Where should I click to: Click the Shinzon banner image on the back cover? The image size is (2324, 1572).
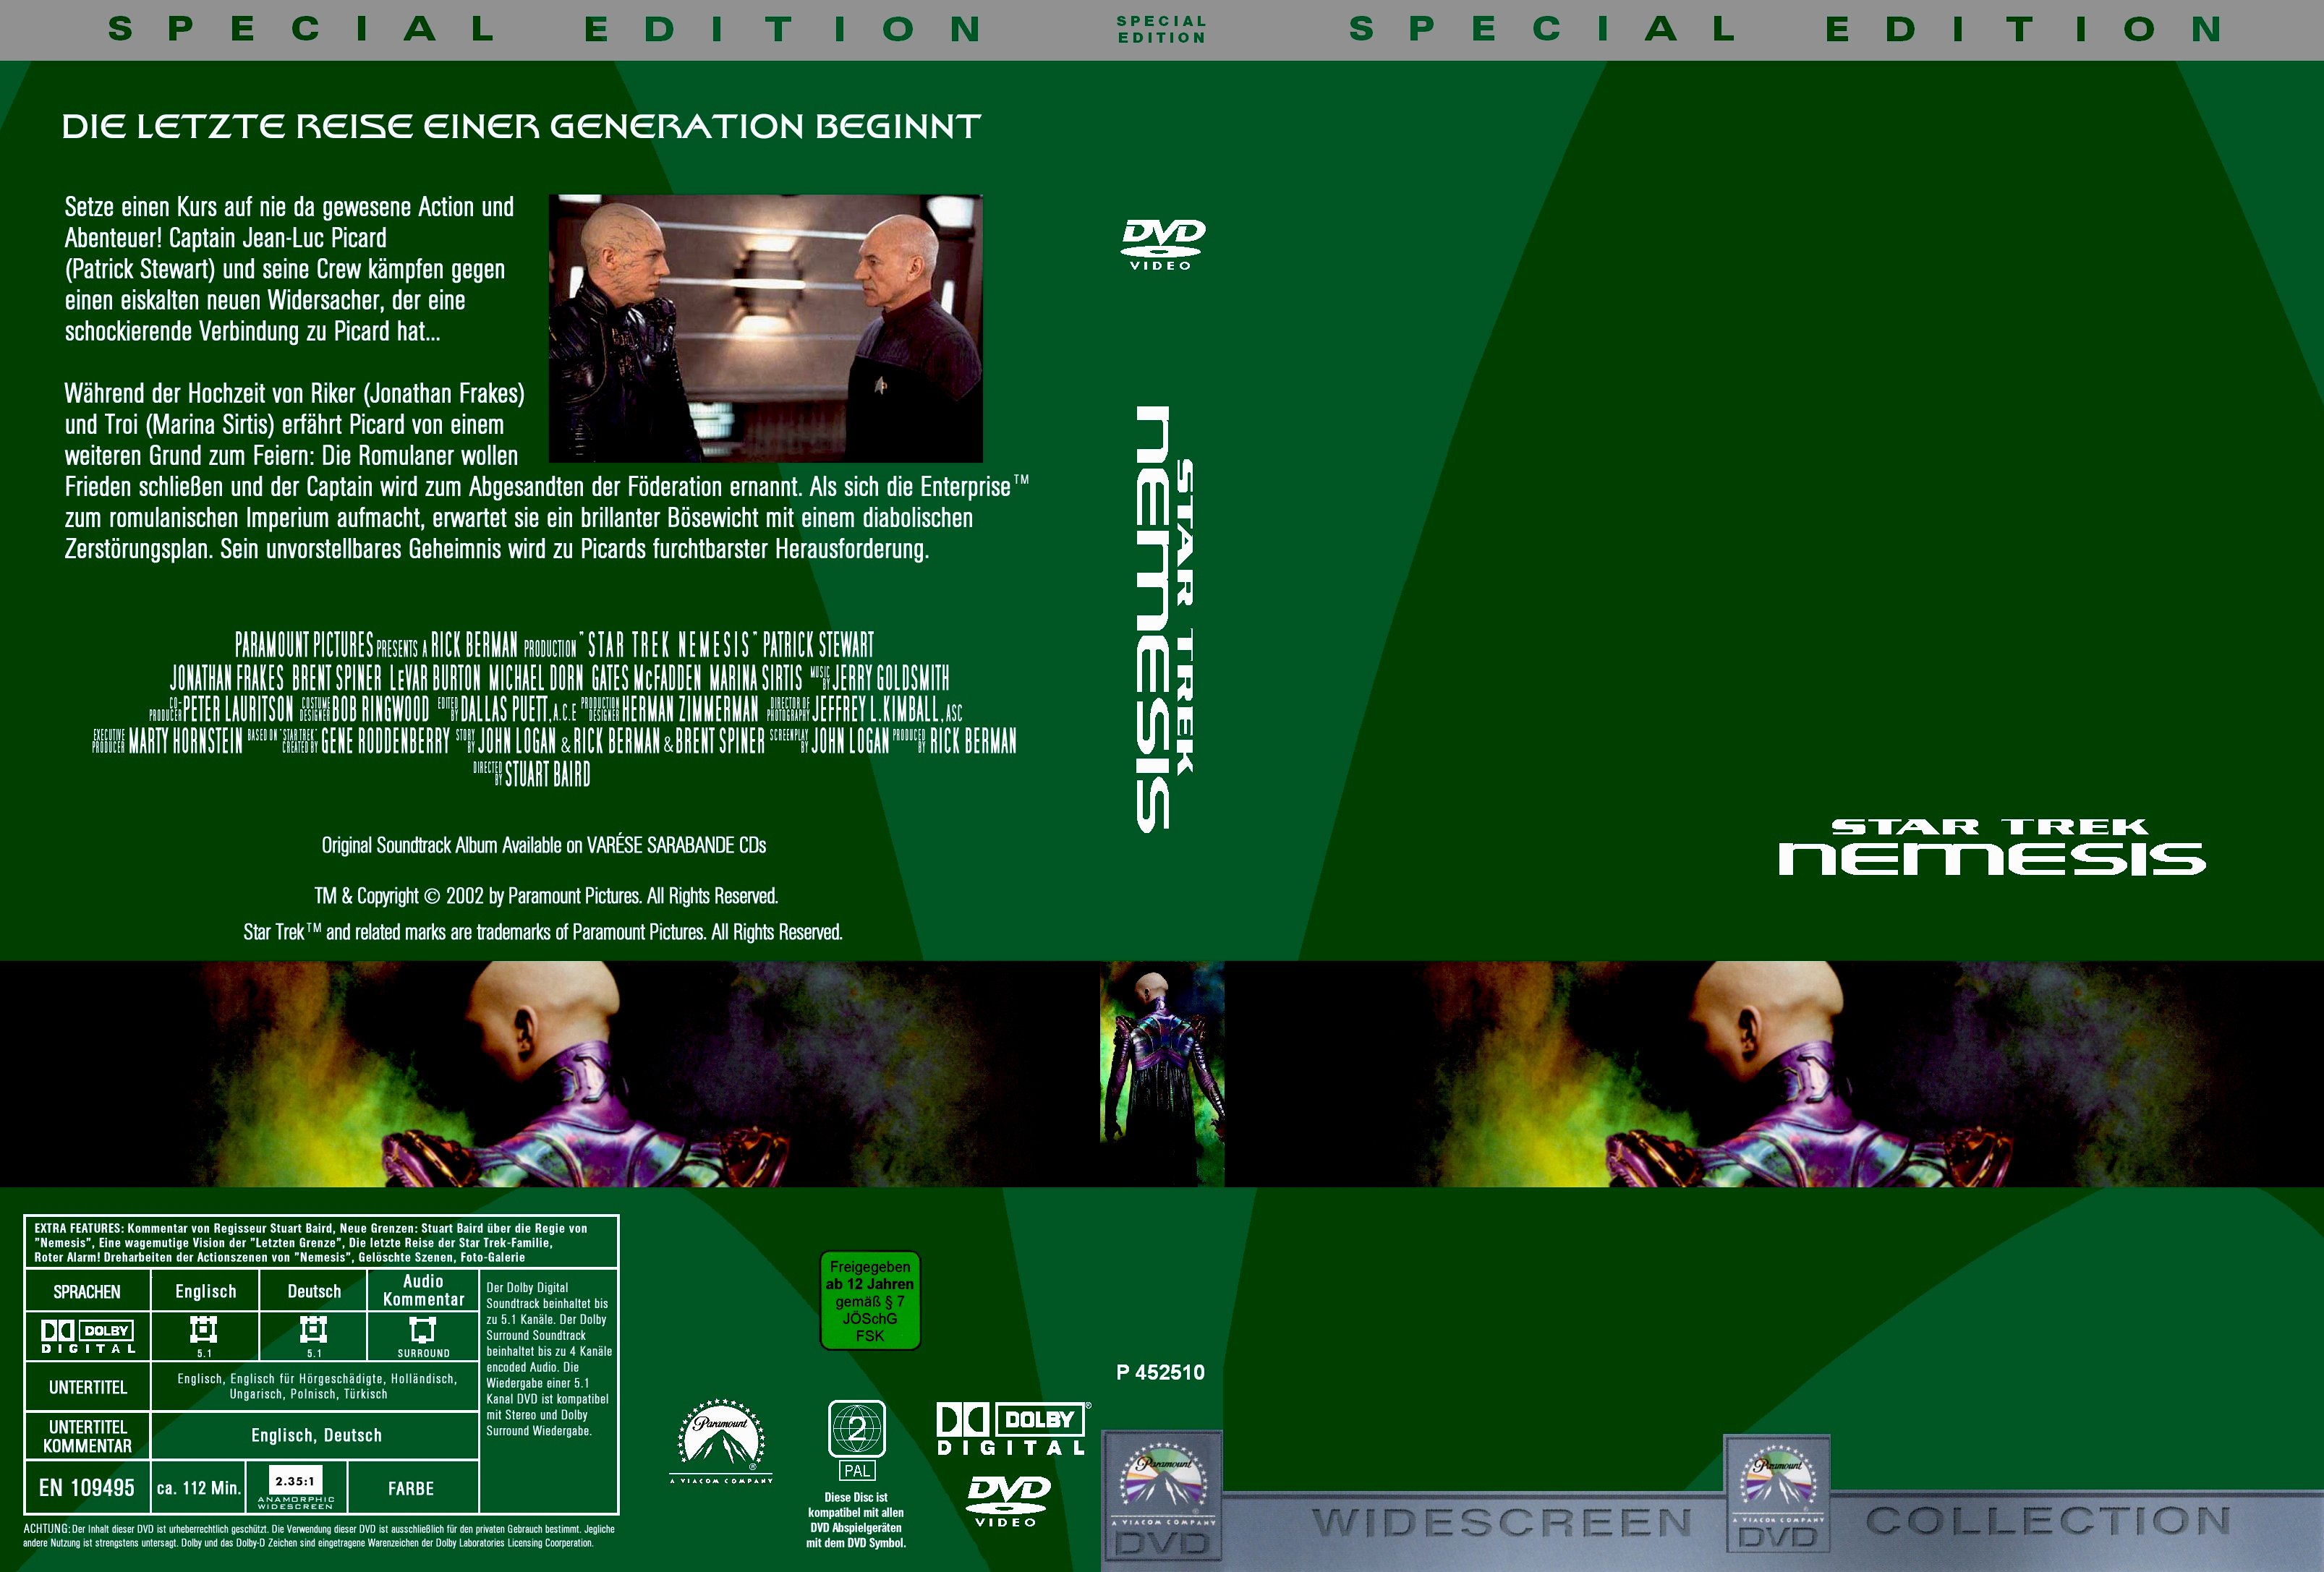tap(550, 1074)
